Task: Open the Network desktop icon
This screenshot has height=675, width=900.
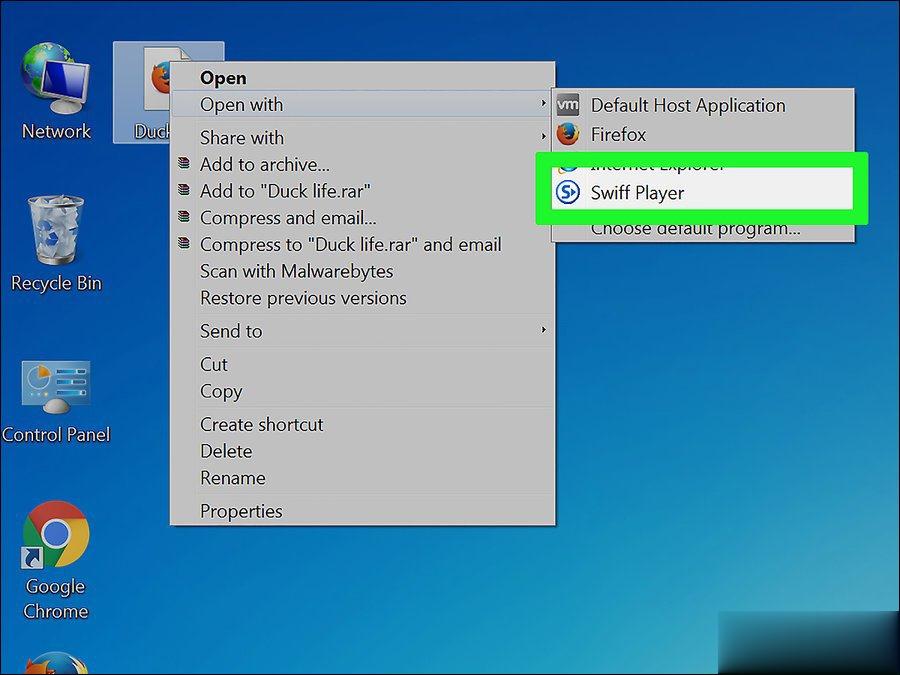Action: (x=56, y=91)
